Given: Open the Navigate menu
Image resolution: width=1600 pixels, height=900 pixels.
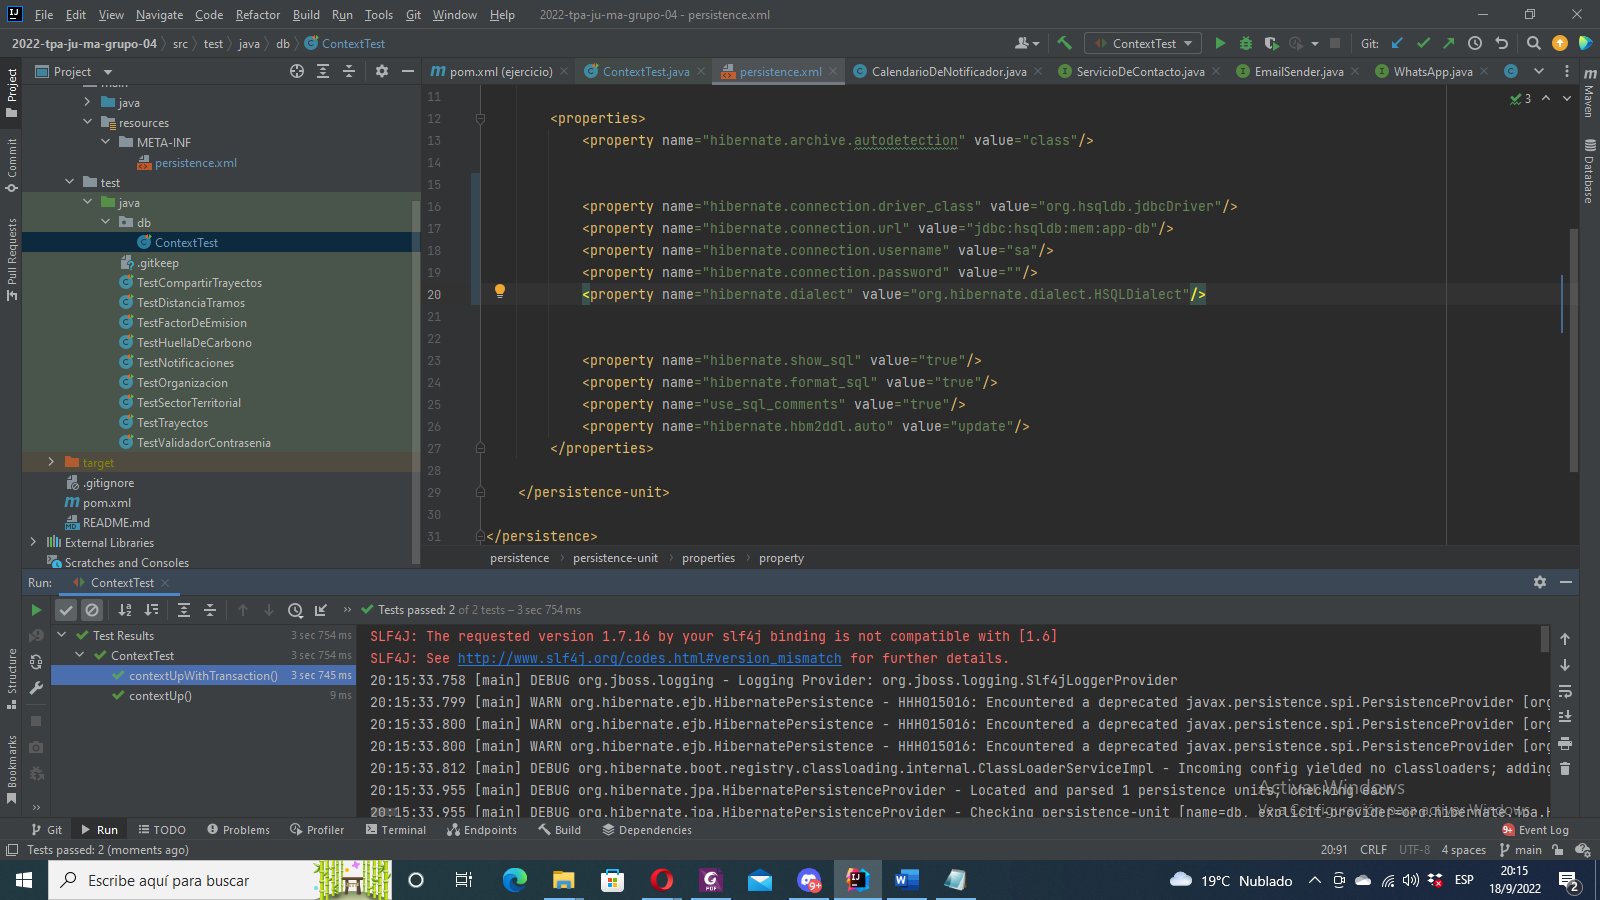Looking at the screenshot, I should tap(160, 14).
